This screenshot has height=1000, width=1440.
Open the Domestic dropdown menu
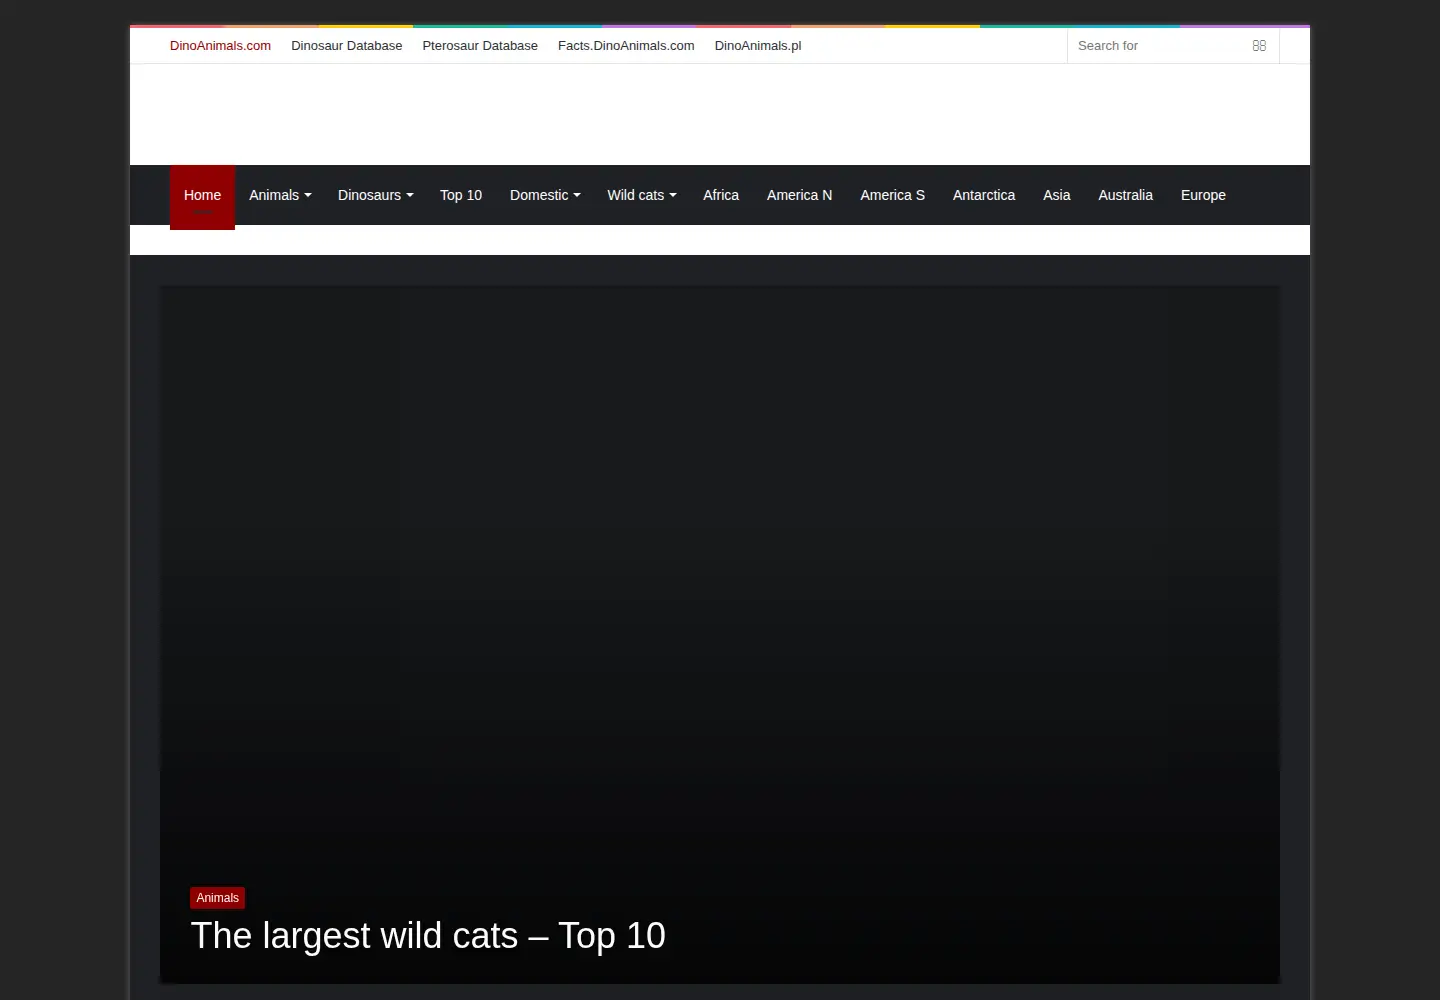(x=545, y=195)
